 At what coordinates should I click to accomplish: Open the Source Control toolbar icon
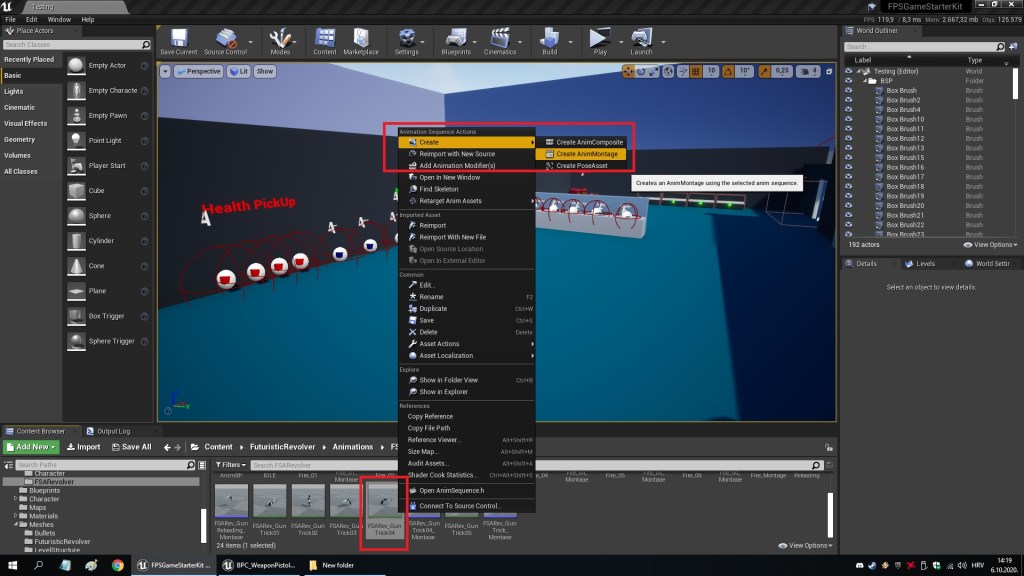point(225,40)
